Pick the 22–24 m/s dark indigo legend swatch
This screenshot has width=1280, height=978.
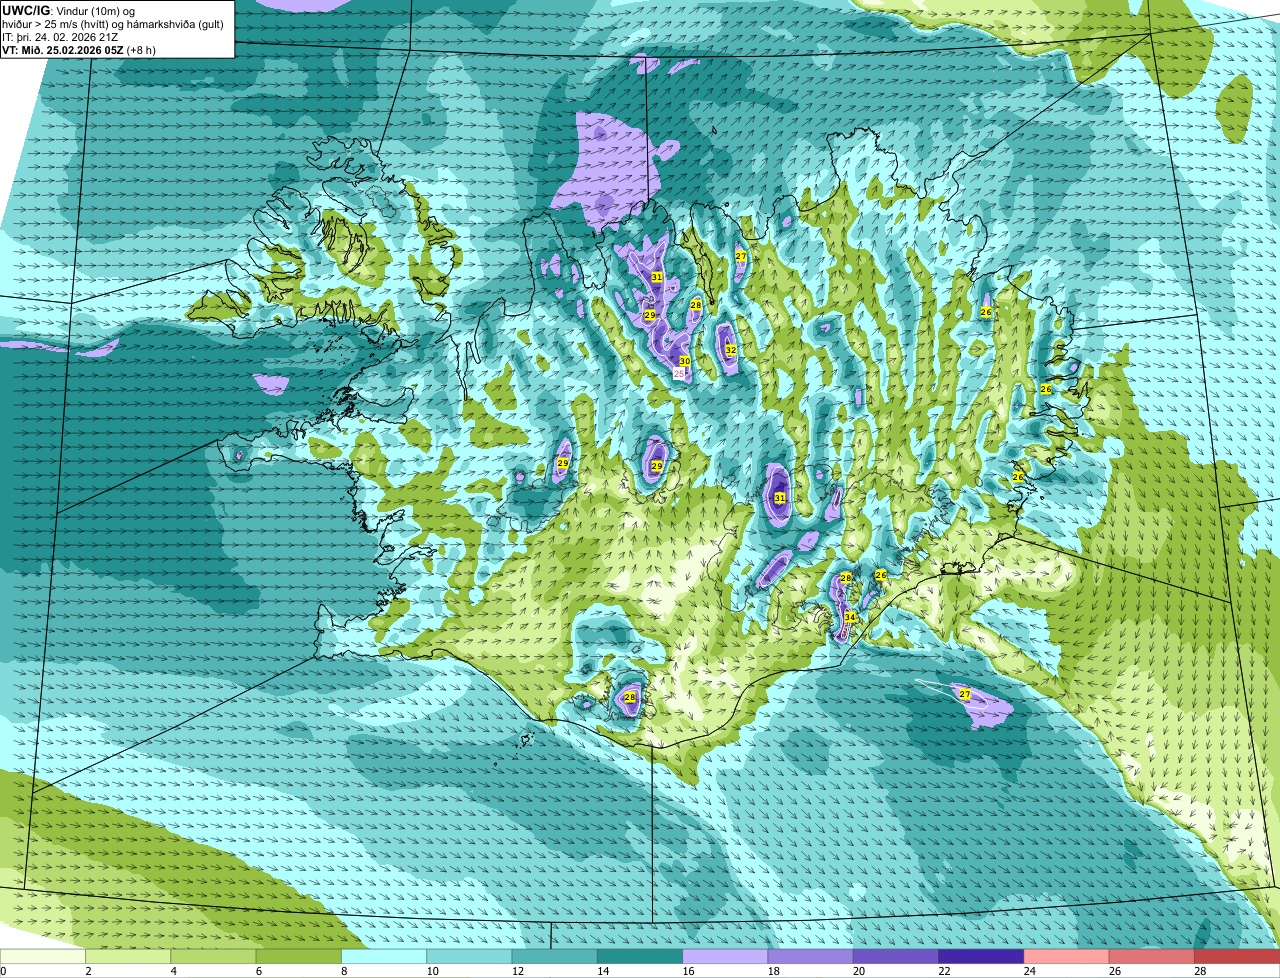981,956
